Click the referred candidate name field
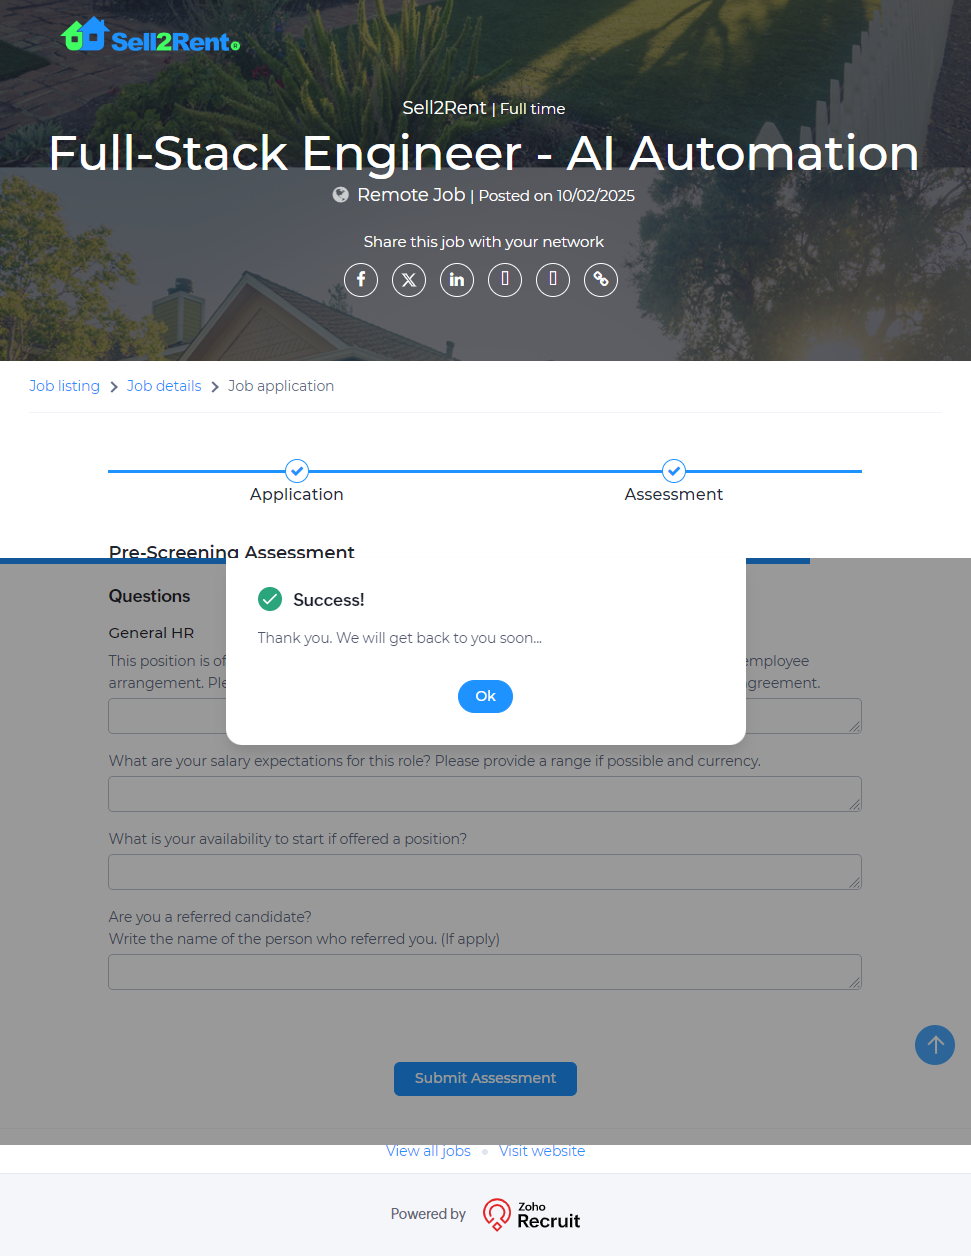 (484, 972)
